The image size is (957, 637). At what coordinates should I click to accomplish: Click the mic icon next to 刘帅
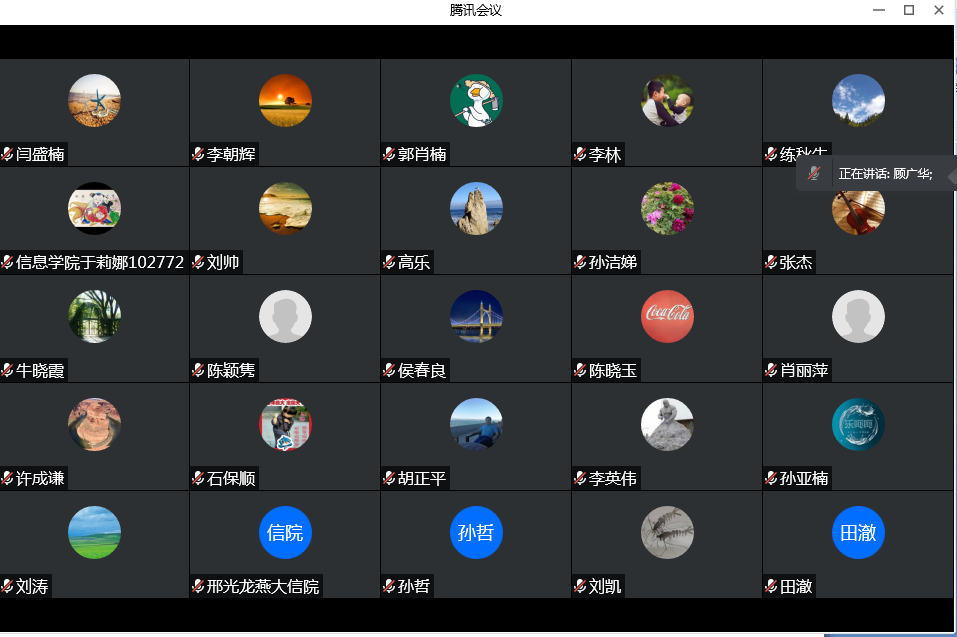[x=198, y=262]
